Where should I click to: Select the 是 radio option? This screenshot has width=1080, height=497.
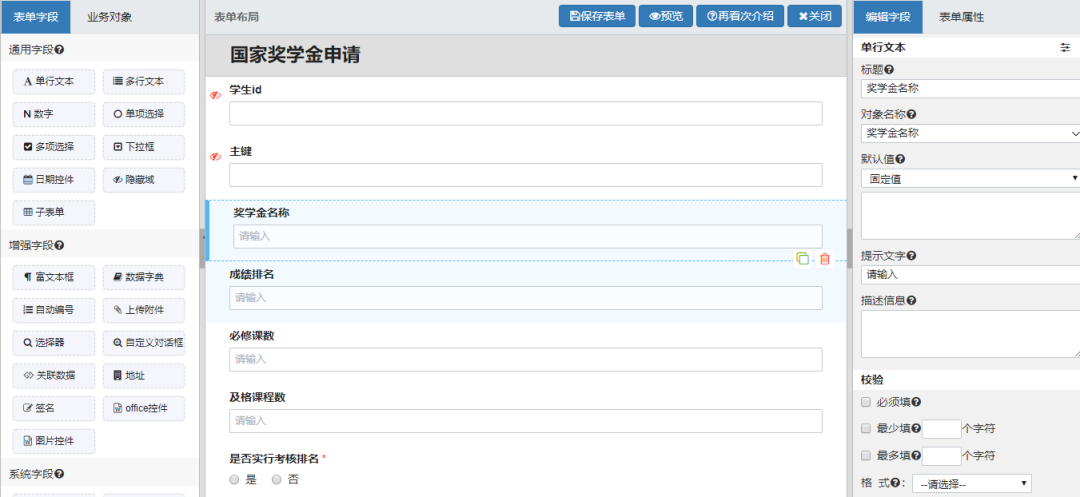pos(235,480)
